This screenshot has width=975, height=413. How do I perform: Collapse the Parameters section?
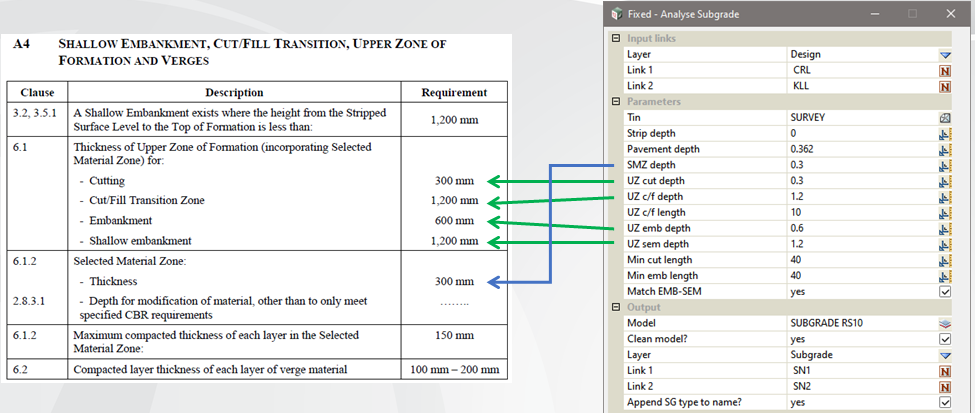615,102
